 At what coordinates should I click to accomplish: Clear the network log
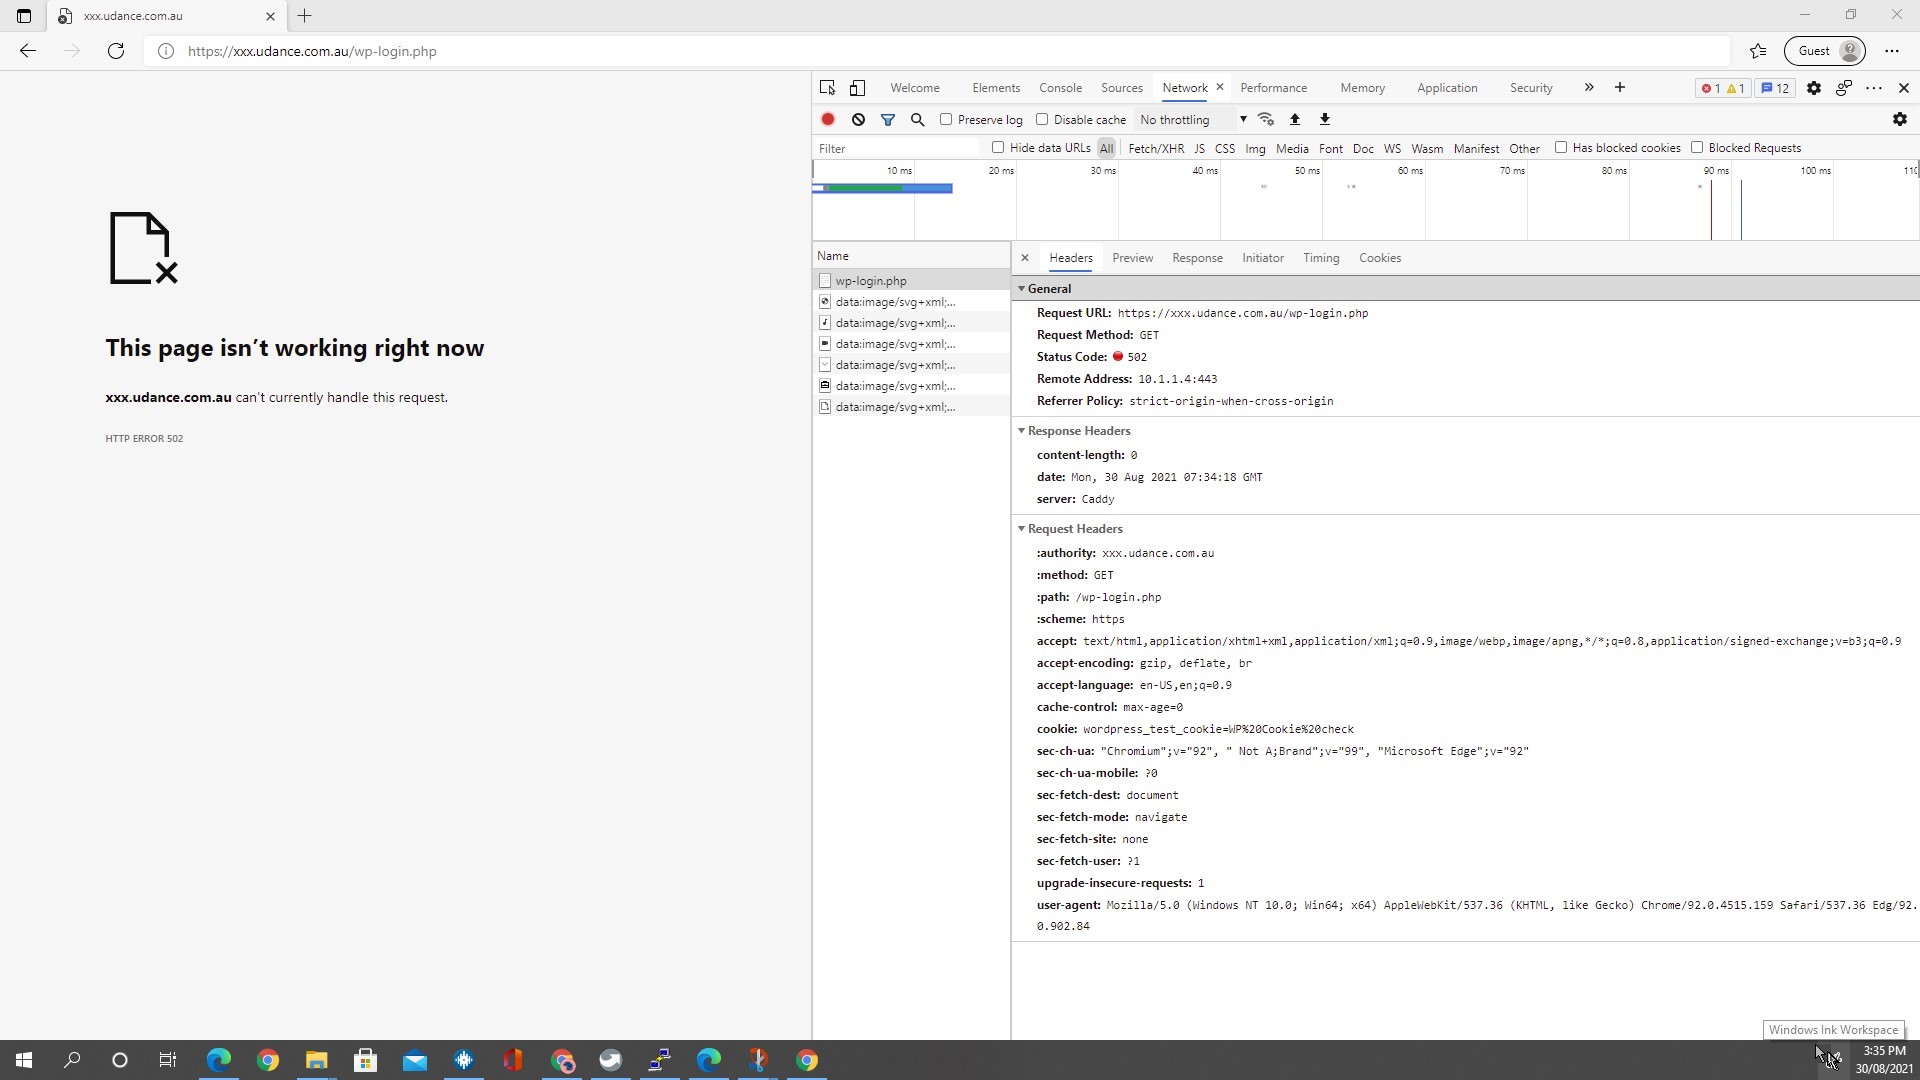pyautogui.click(x=858, y=119)
